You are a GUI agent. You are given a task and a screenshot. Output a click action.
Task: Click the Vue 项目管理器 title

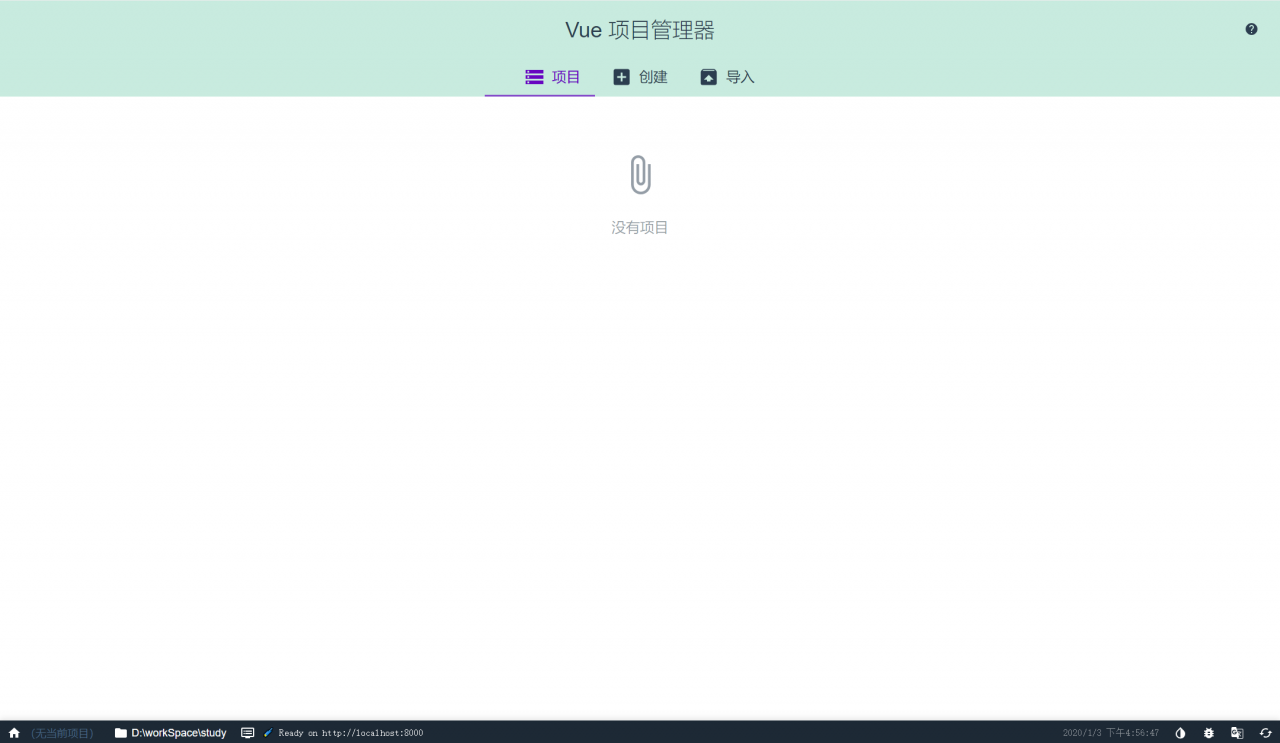tap(640, 30)
